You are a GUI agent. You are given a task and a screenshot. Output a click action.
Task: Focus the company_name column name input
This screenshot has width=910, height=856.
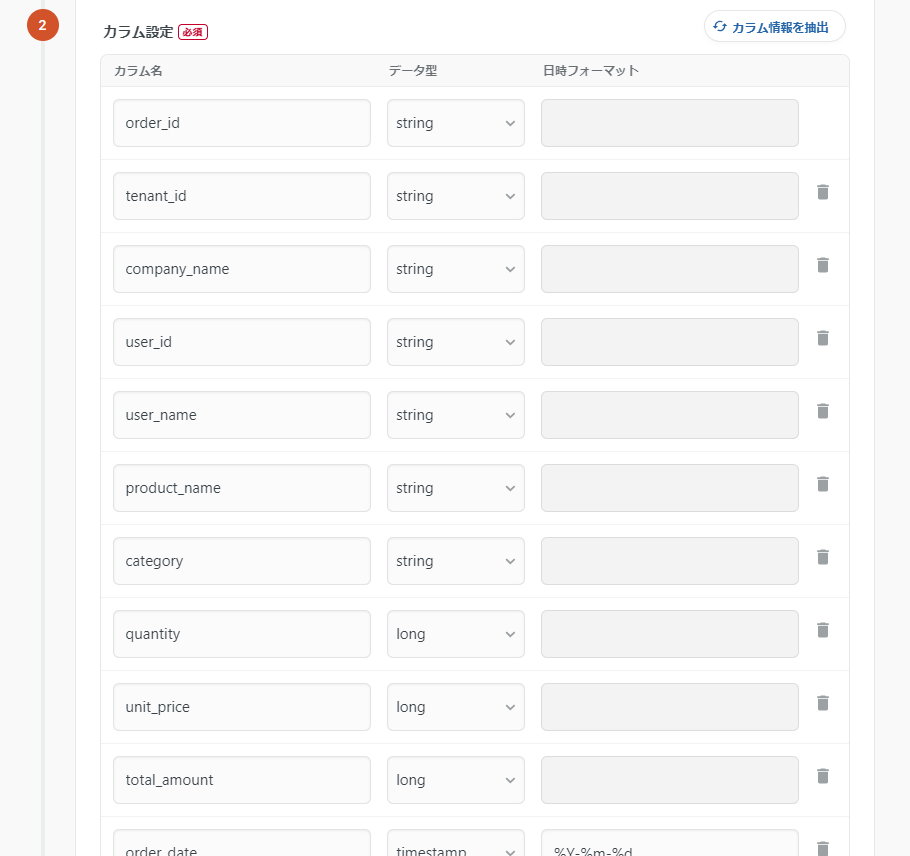coord(242,269)
